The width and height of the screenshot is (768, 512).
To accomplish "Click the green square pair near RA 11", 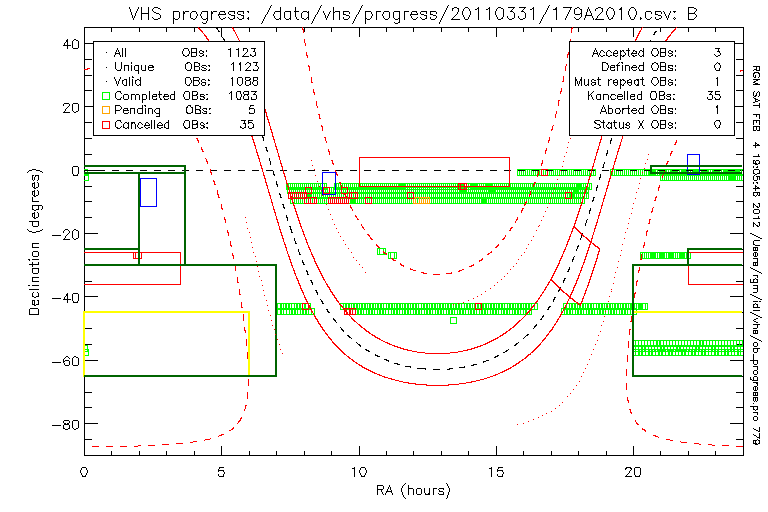I will tap(387, 253).
